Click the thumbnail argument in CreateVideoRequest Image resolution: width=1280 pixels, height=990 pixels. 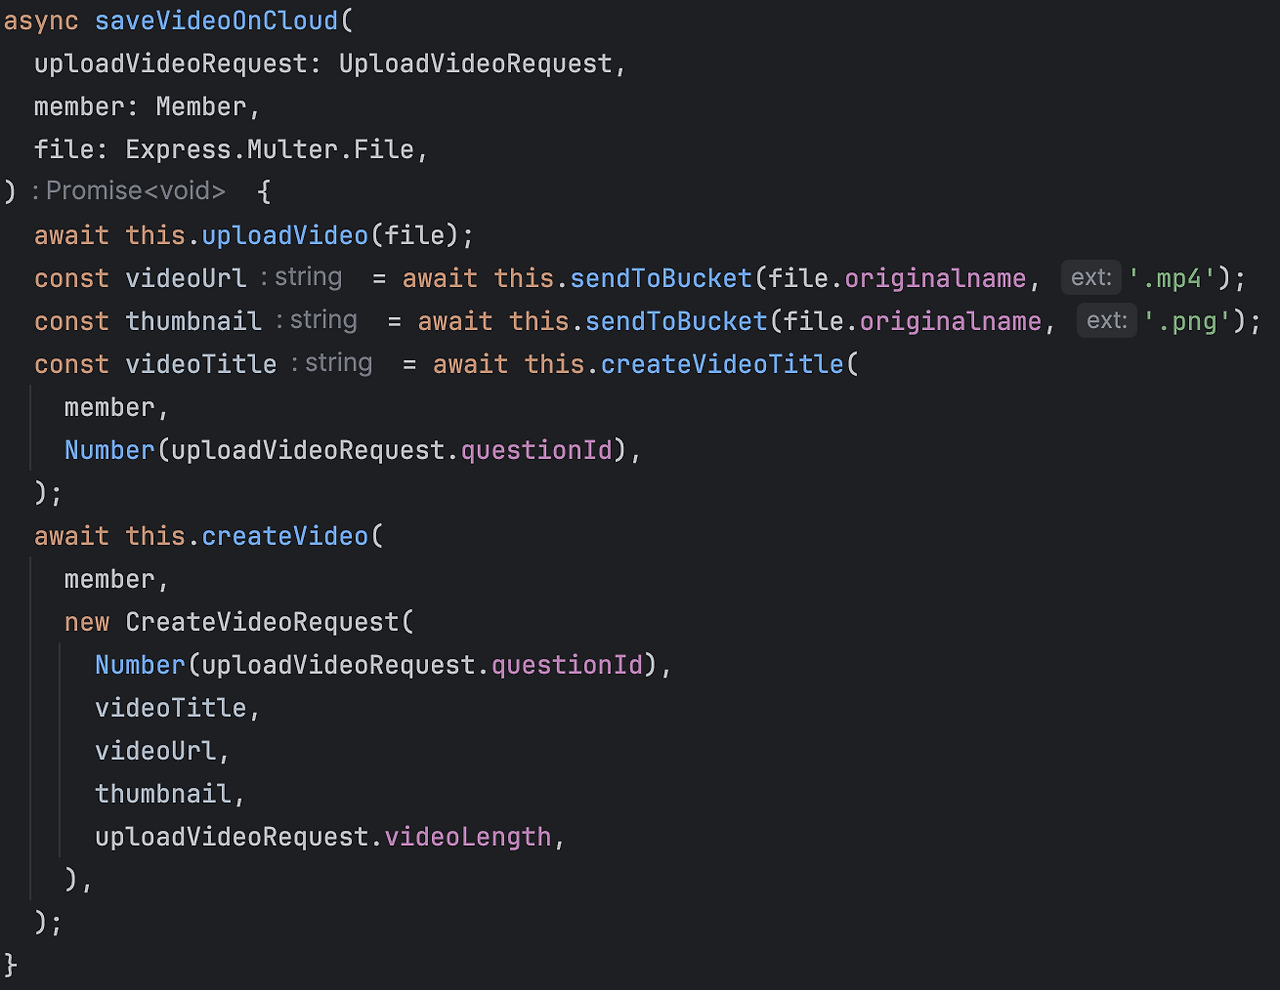(x=163, y=795)
